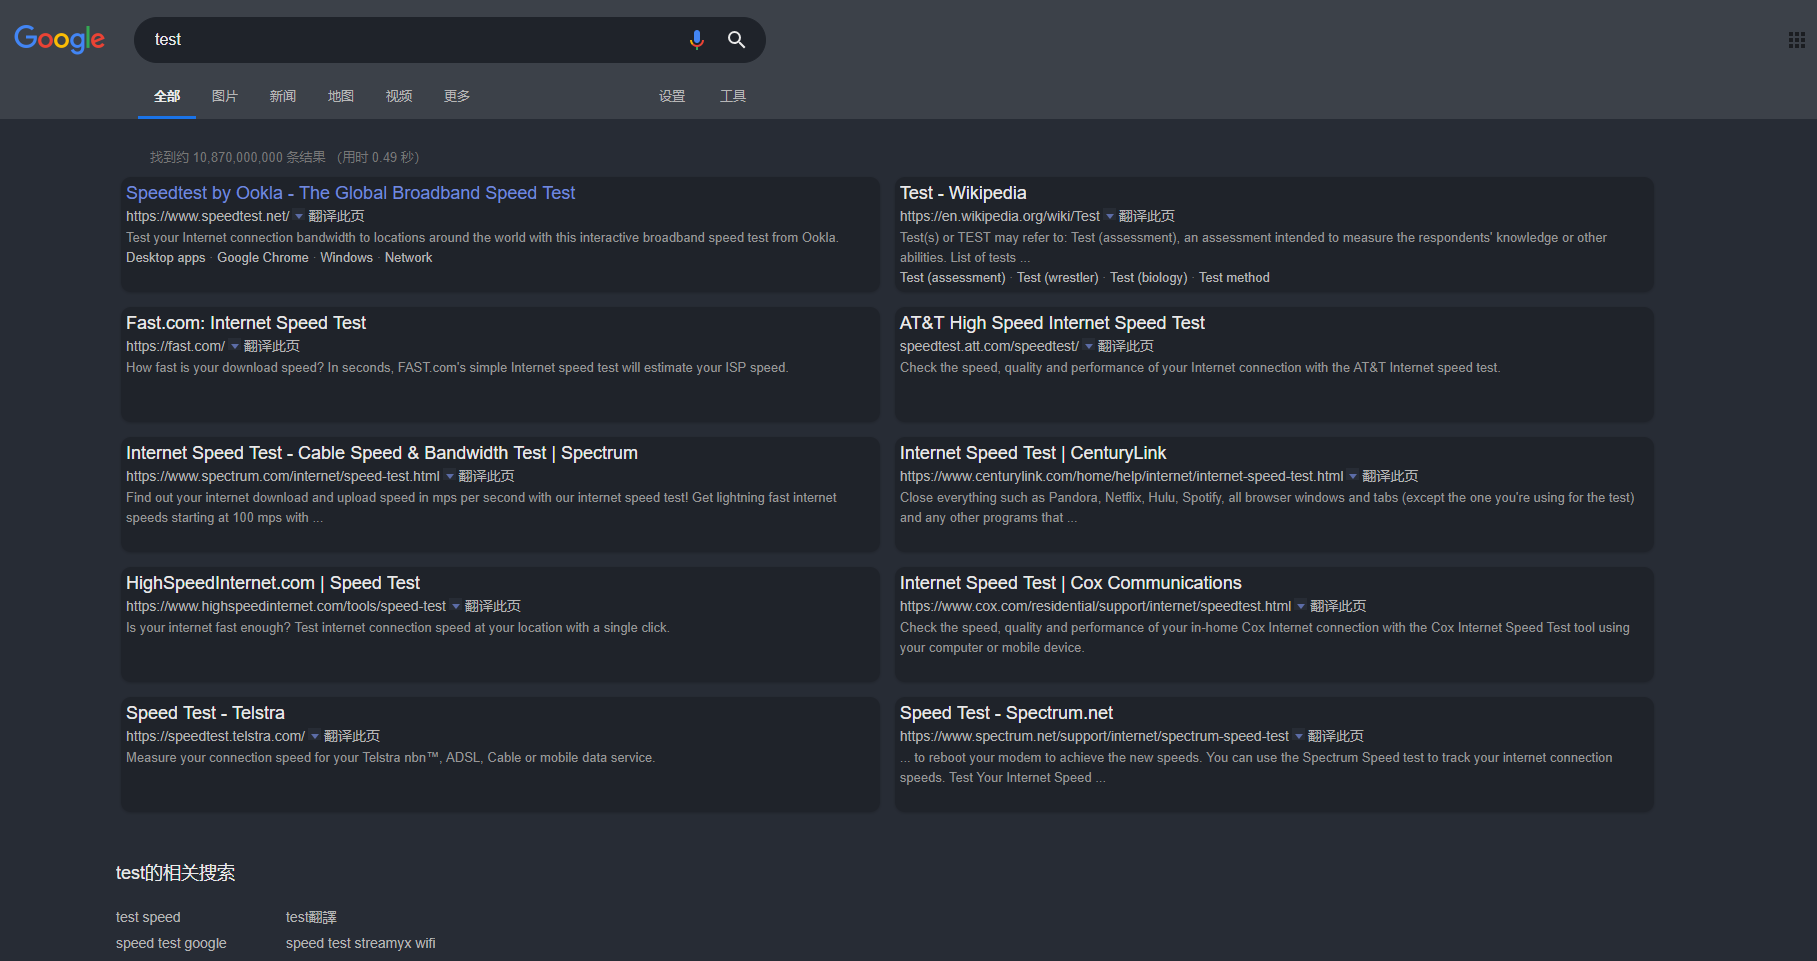Open Speedtest by Ookla result link
This screenshot has width=1817, height=961.
pyautogui.click(x=350, y=193)
